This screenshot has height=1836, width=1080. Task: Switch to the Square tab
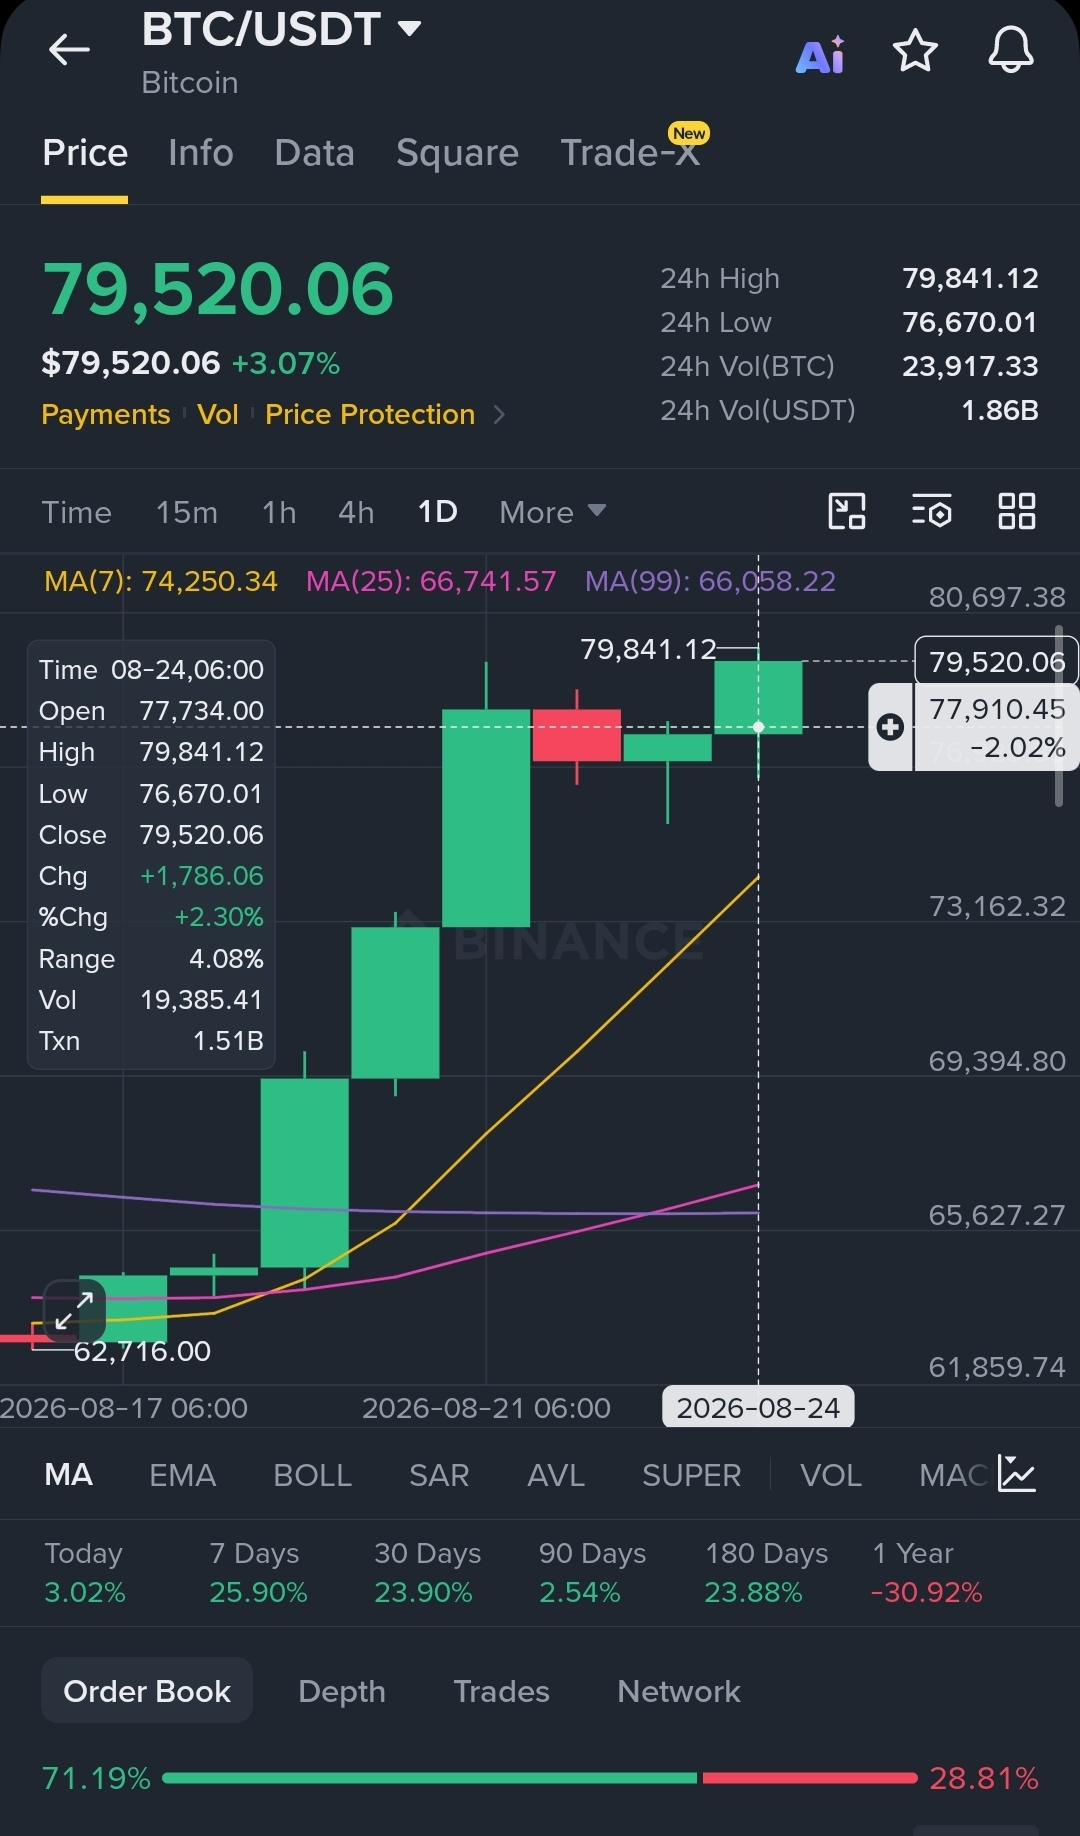(x=457, y=153)
